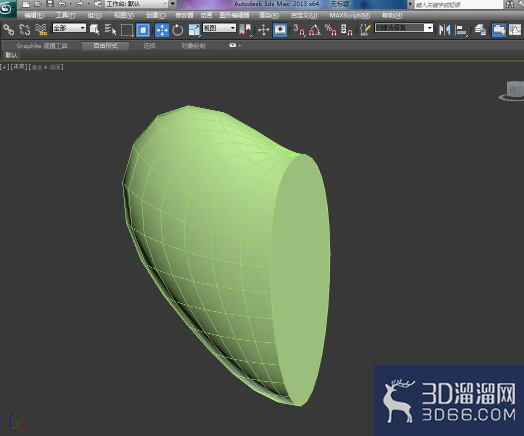Open the Tools (工具) menu

click(x=65, y=15)
